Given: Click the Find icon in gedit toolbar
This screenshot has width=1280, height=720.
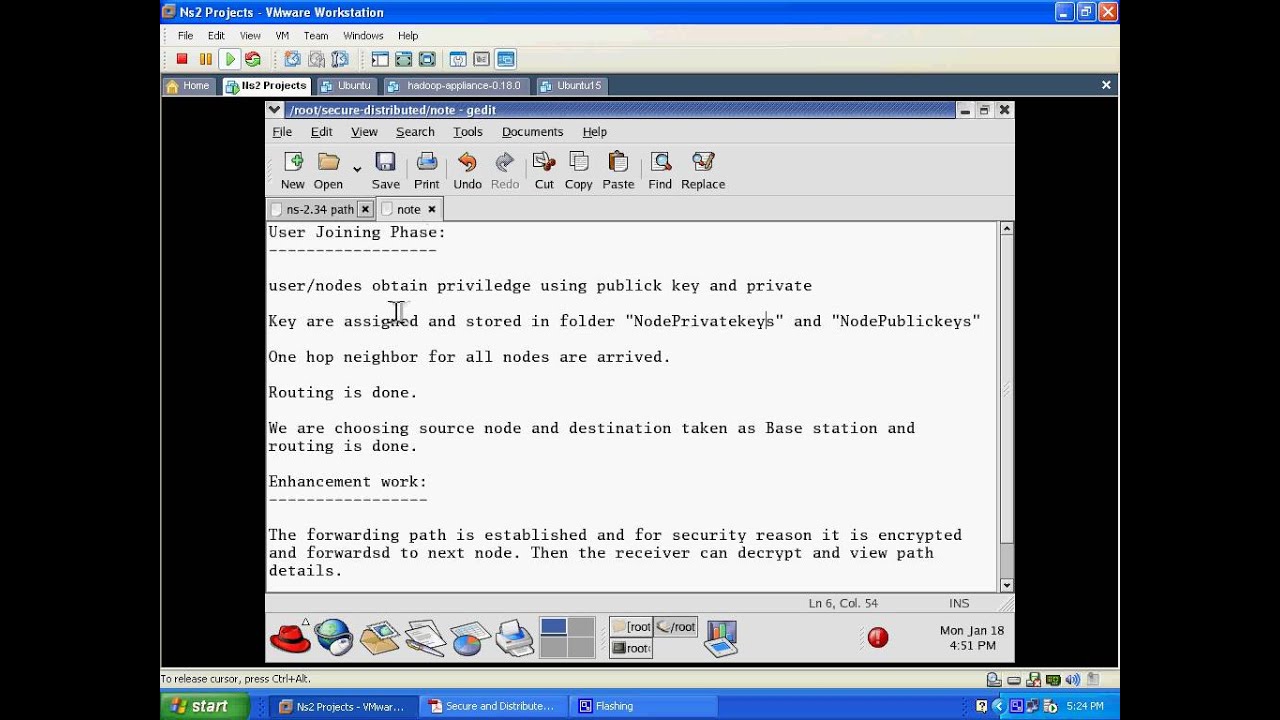Looking at the screenshot, I should (660, 162).
